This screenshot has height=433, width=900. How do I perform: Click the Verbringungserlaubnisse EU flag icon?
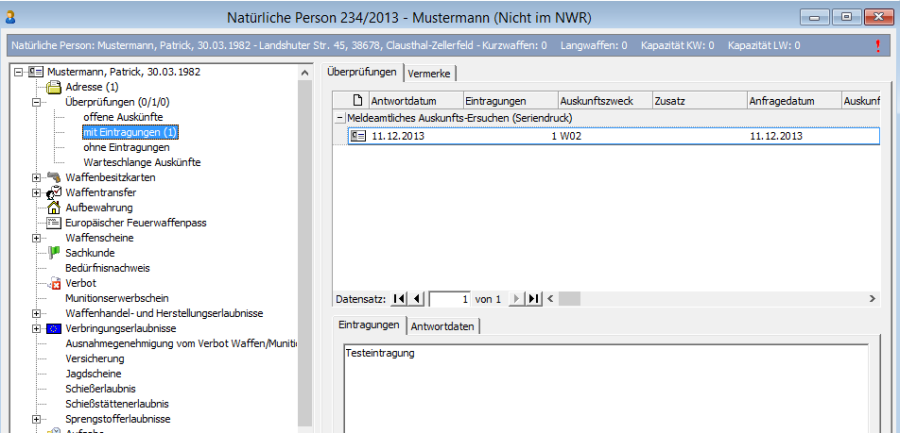54,328
